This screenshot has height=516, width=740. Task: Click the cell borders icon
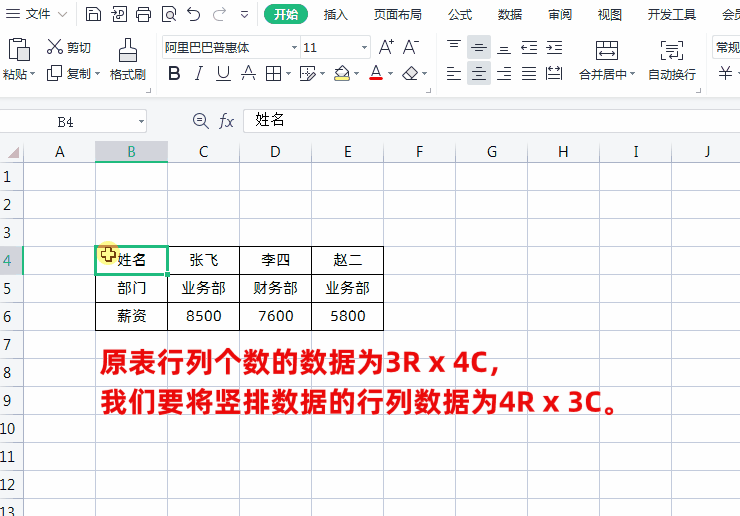pyautogui.click(x=273, y=74)
